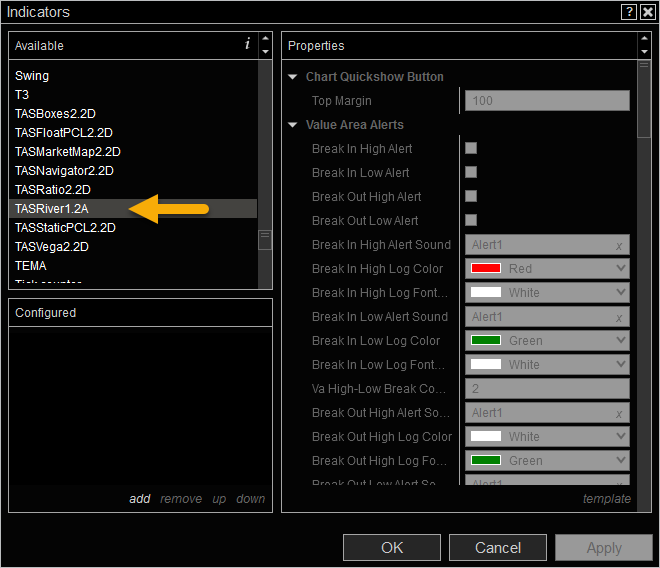The width and height of the screenshot is (660, 568).
Task: Click Available panel up arrow
Action: pyautogui.click(x=266, y=38)
